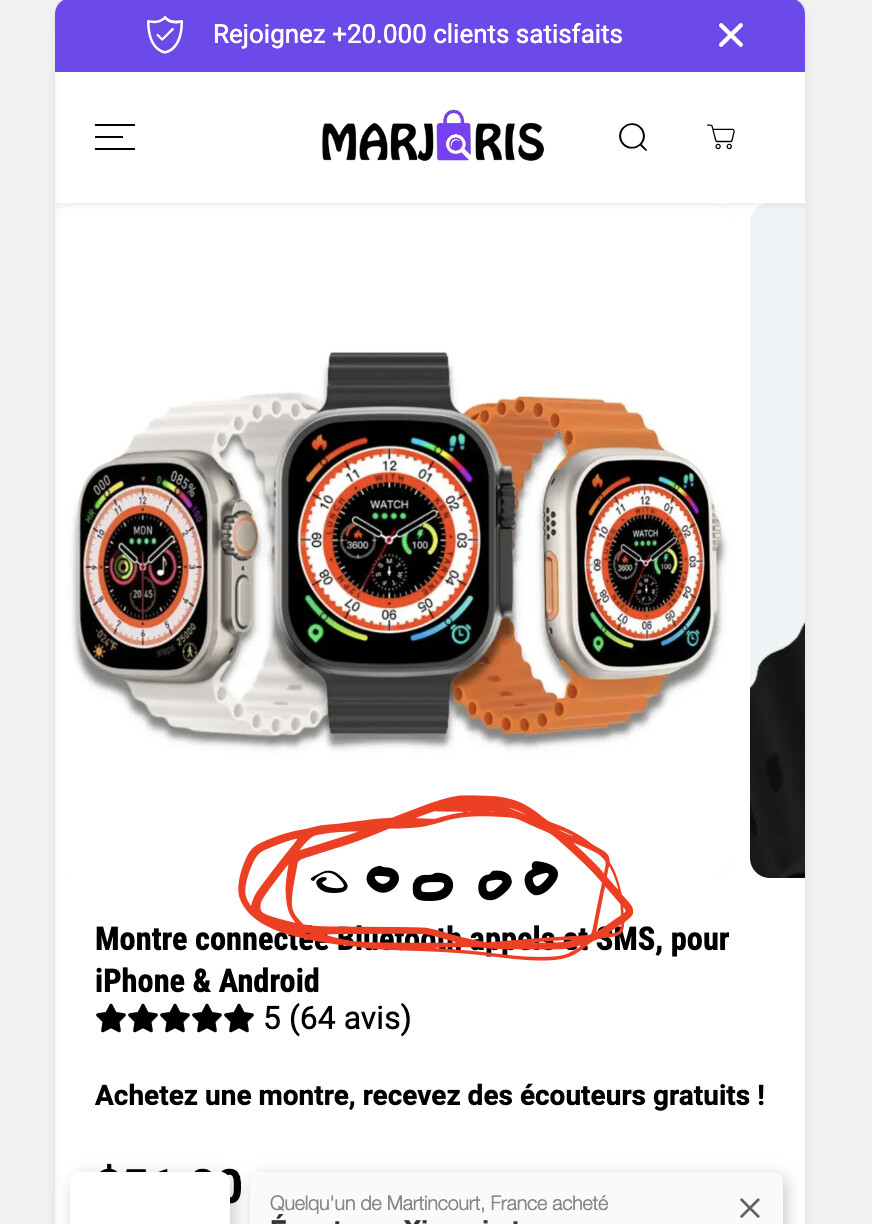Open the hamburger navigation menu

pos(115,137)
